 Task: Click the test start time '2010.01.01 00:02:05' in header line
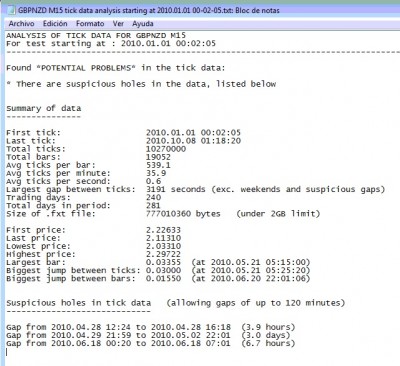(x=168, y=43)
